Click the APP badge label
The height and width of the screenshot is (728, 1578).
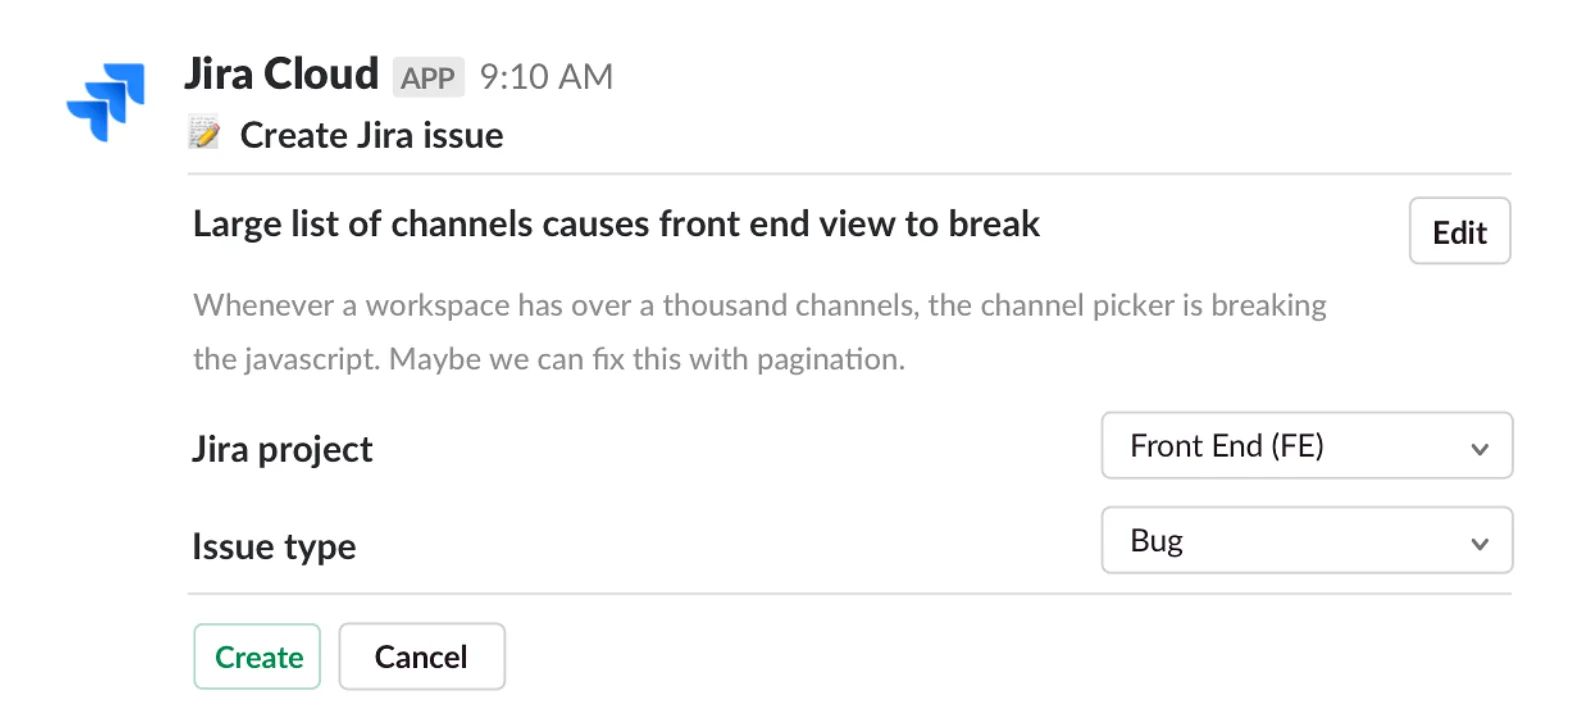(428, 78)
